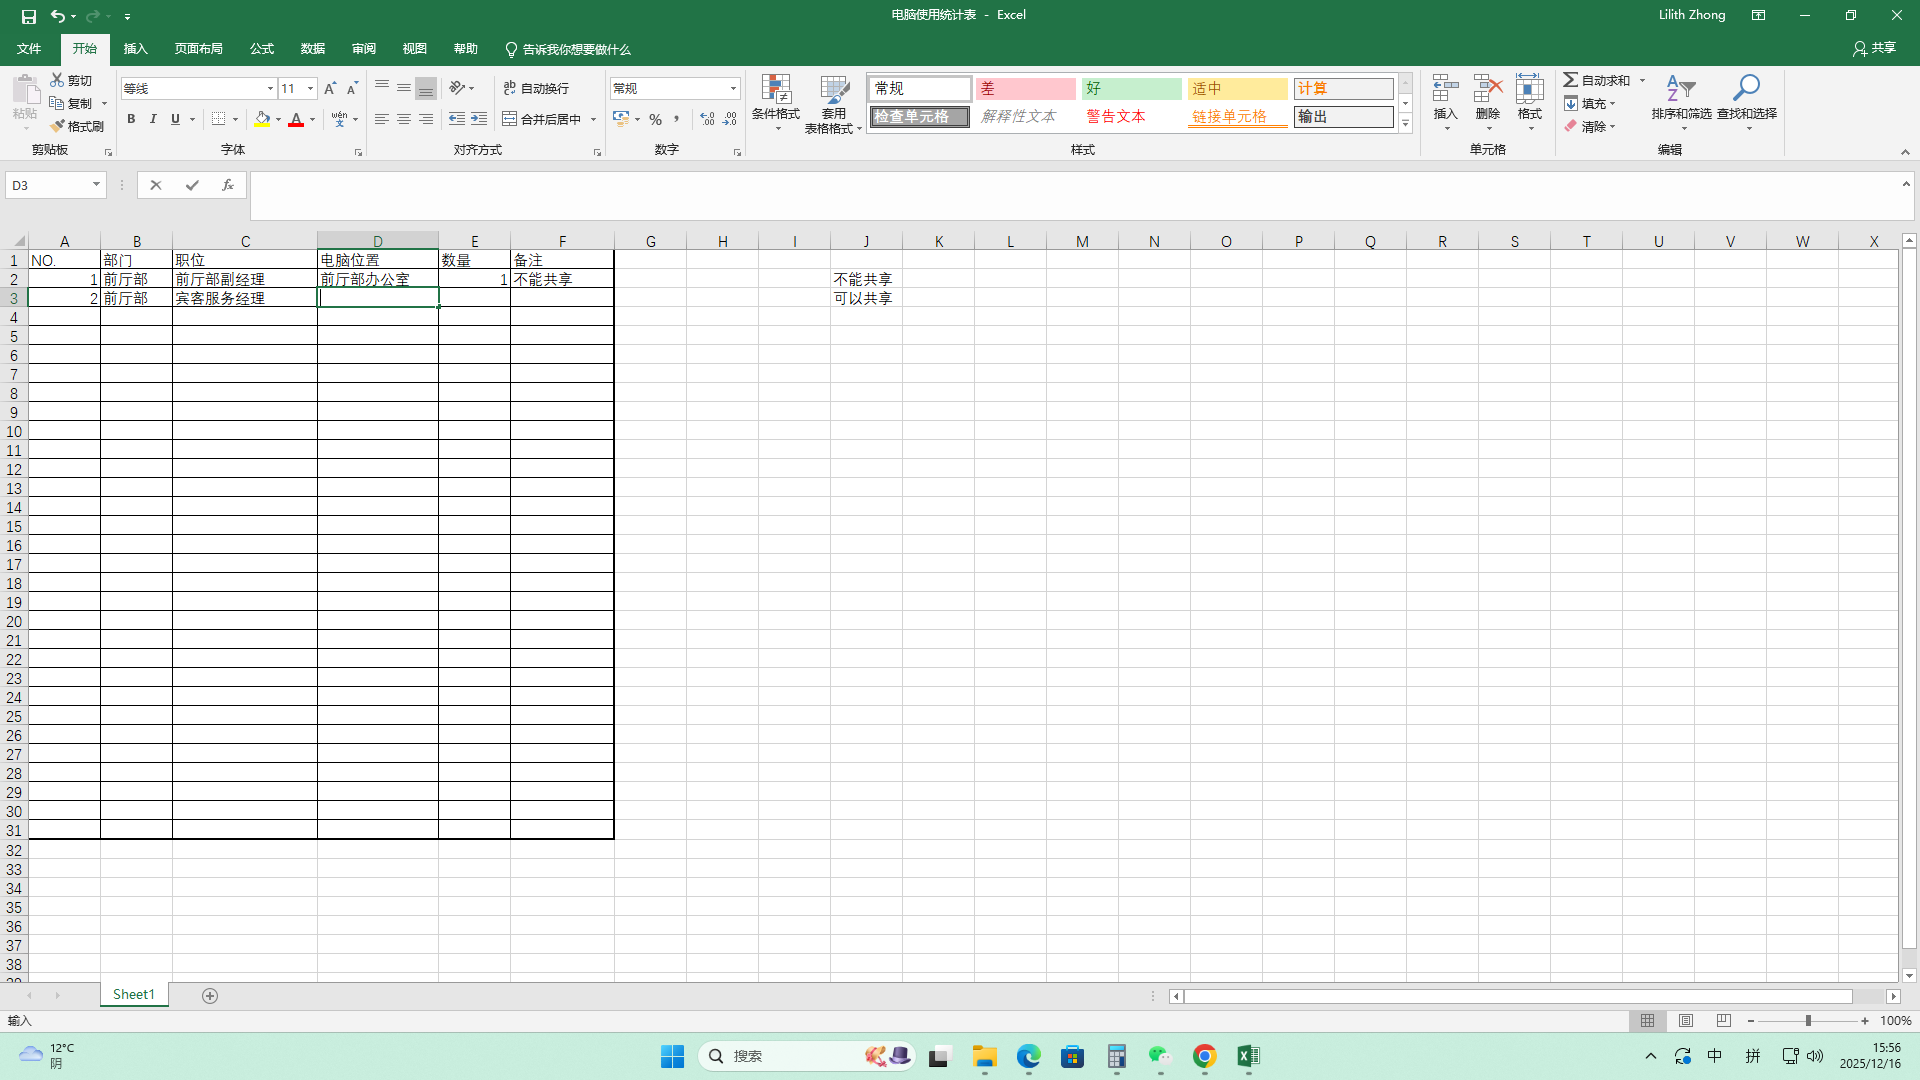Click the Save icon in title bar

(29, 16)
